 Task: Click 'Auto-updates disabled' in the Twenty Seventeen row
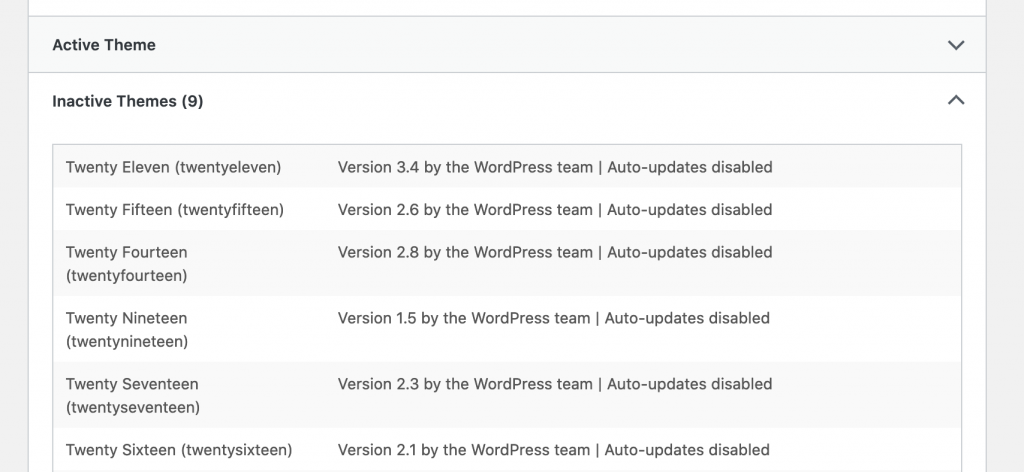tap(690, 384)
